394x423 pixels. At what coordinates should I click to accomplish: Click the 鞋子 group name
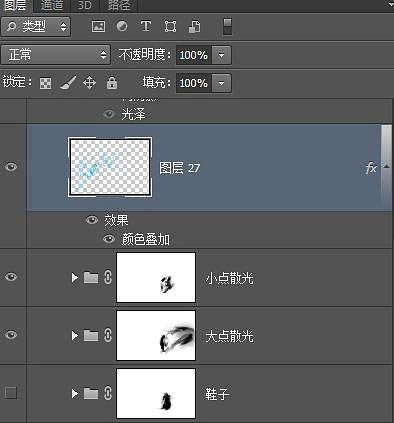tap(217, 394)
